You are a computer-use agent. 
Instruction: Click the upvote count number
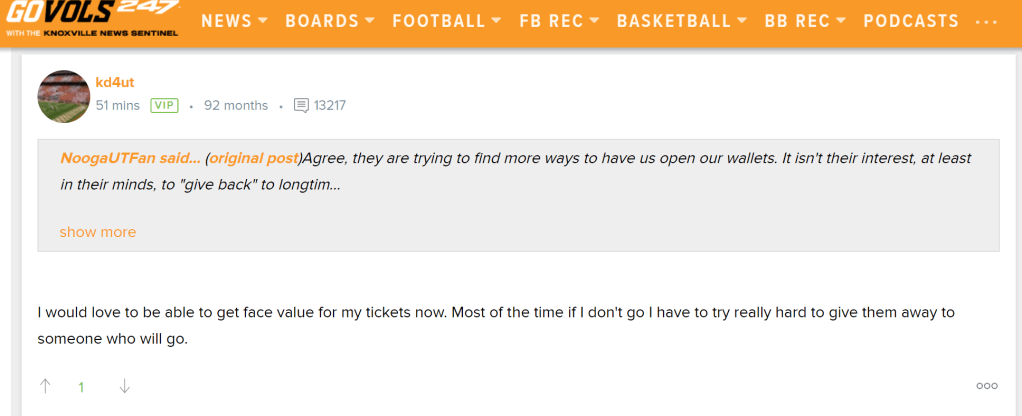pyautogui.click(x=82, y=387)
